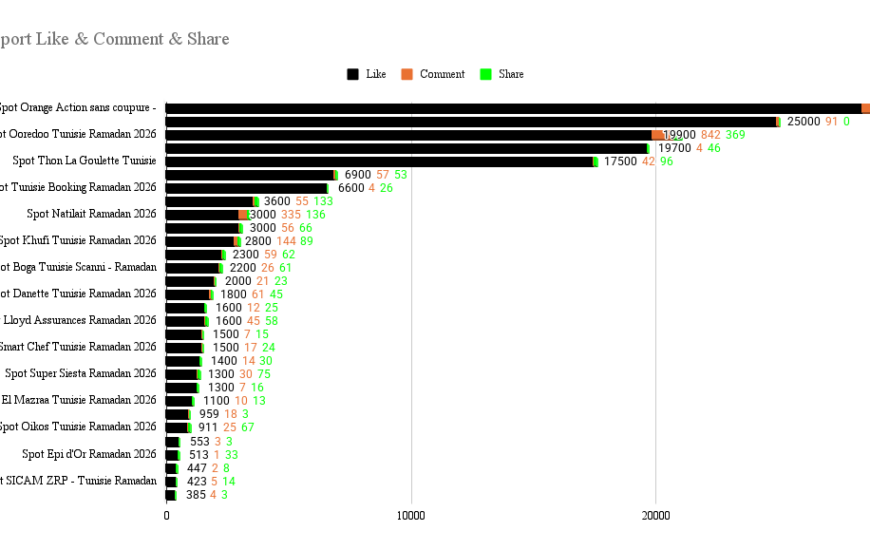Click the 369 Share data label
870x550 pixels.
pos(736,135)
